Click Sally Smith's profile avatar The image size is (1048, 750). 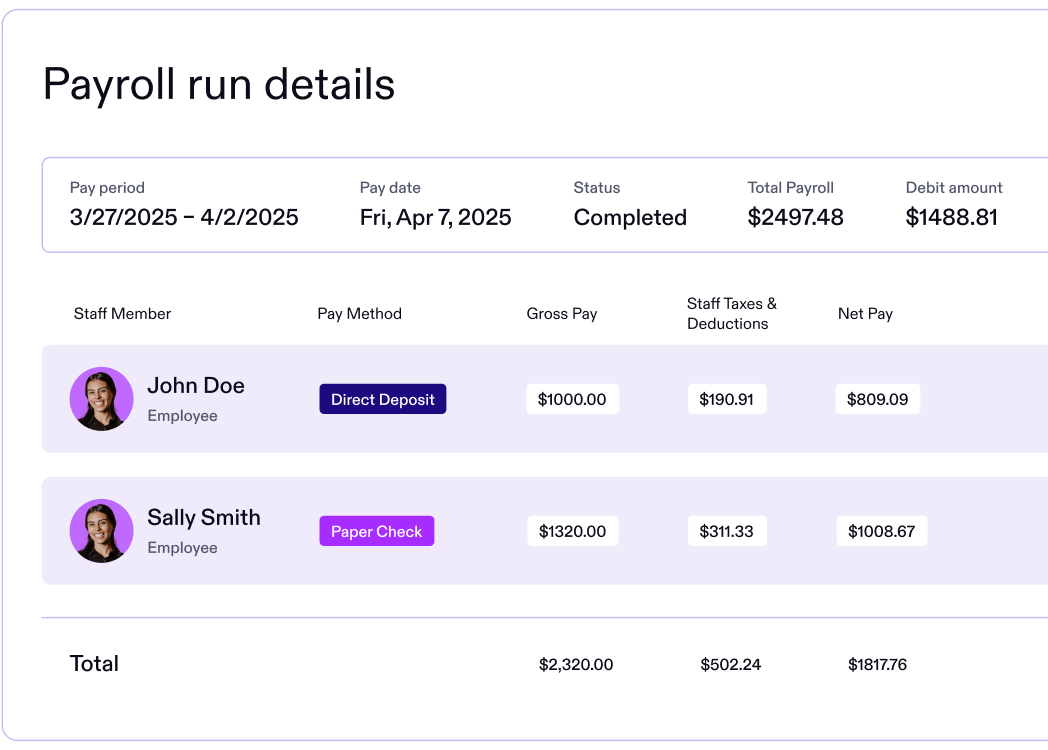click(x=102, y=531)
